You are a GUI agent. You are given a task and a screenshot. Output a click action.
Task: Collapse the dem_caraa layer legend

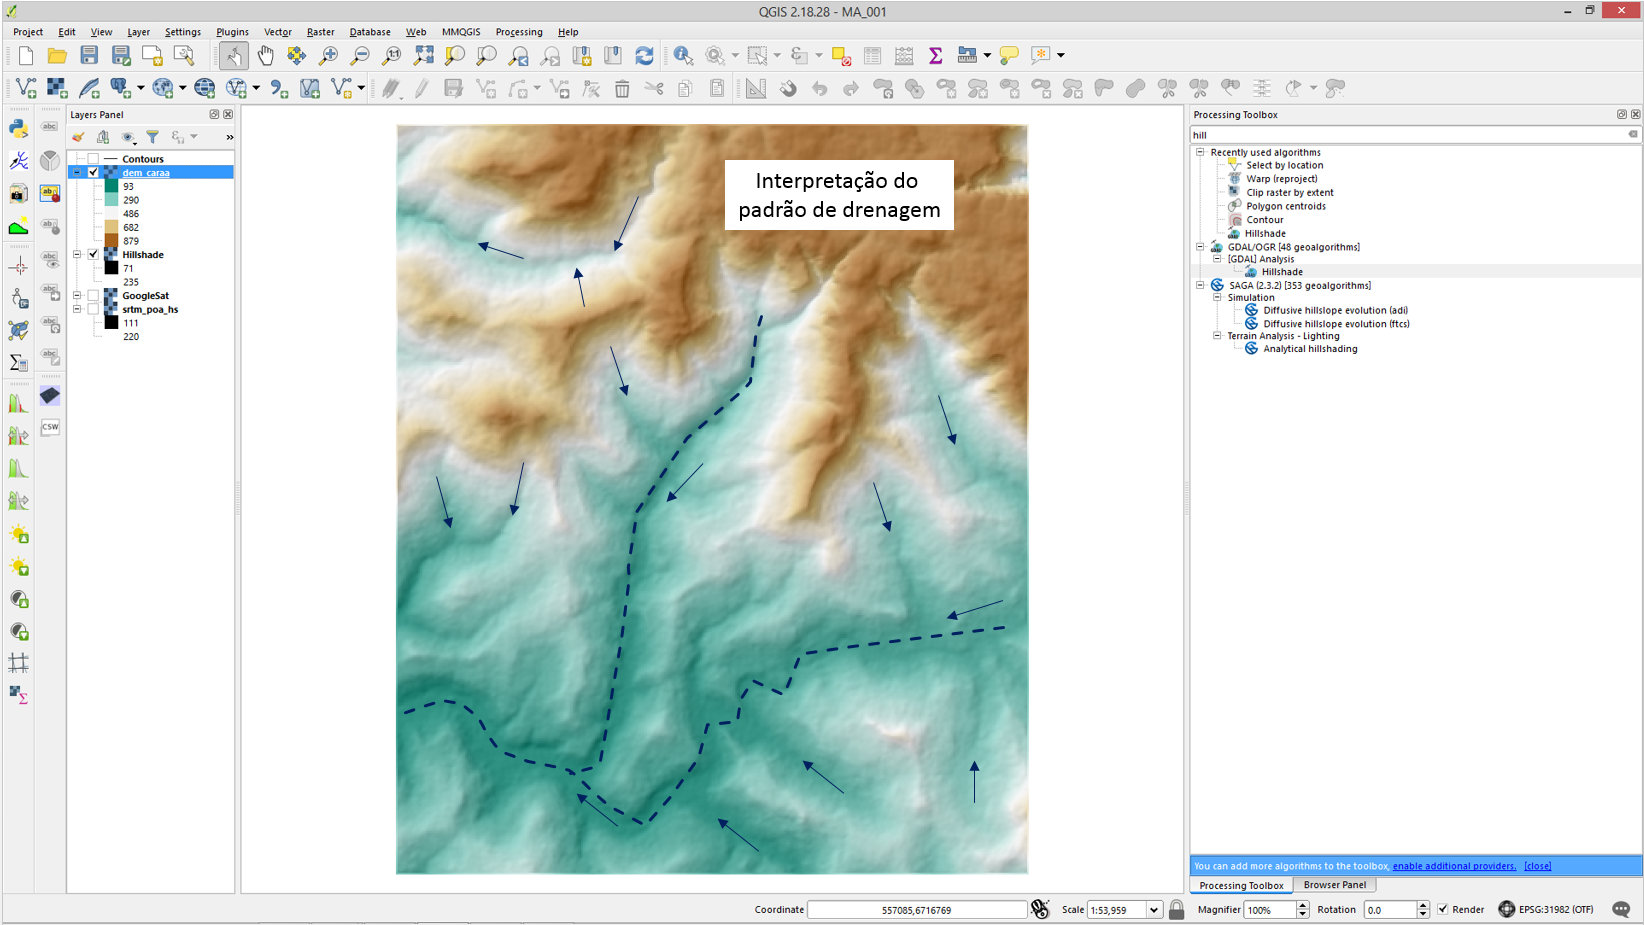tap(77, 173)
